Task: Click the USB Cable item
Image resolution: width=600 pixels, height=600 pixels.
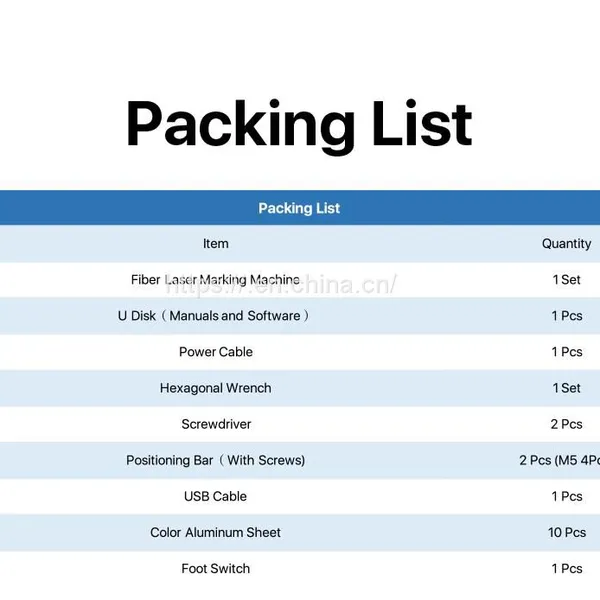Action: [215, 496]
